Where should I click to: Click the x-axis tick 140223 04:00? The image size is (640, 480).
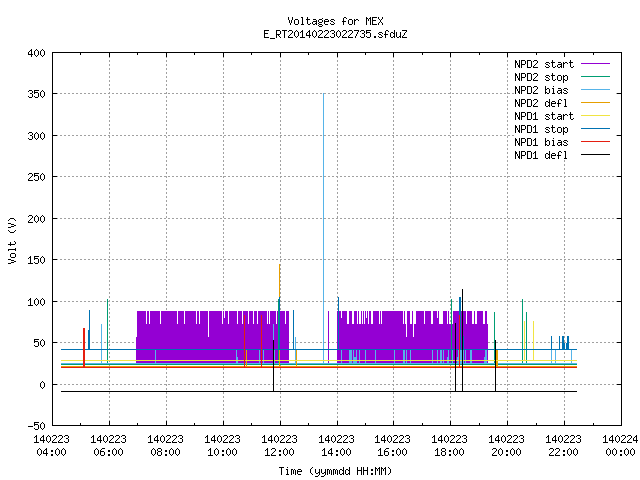click(51, 446)
